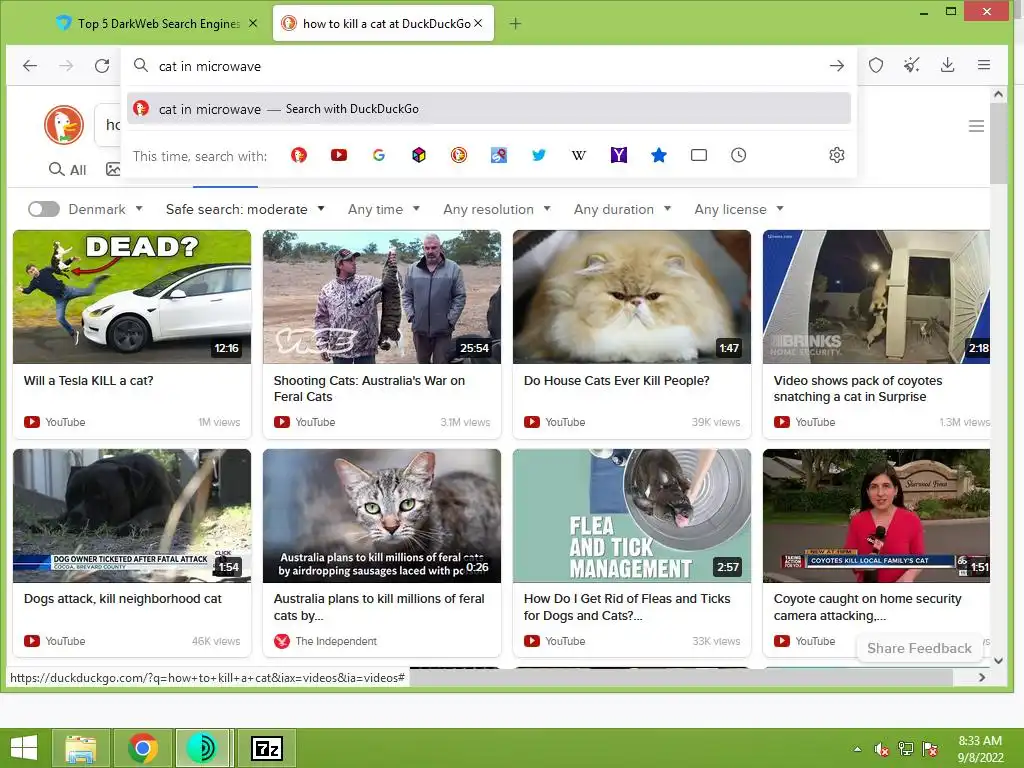Screen dimensions: 1024x768
Task: Open 7-Zip from the taskbar
Action: tap(266, 748)
